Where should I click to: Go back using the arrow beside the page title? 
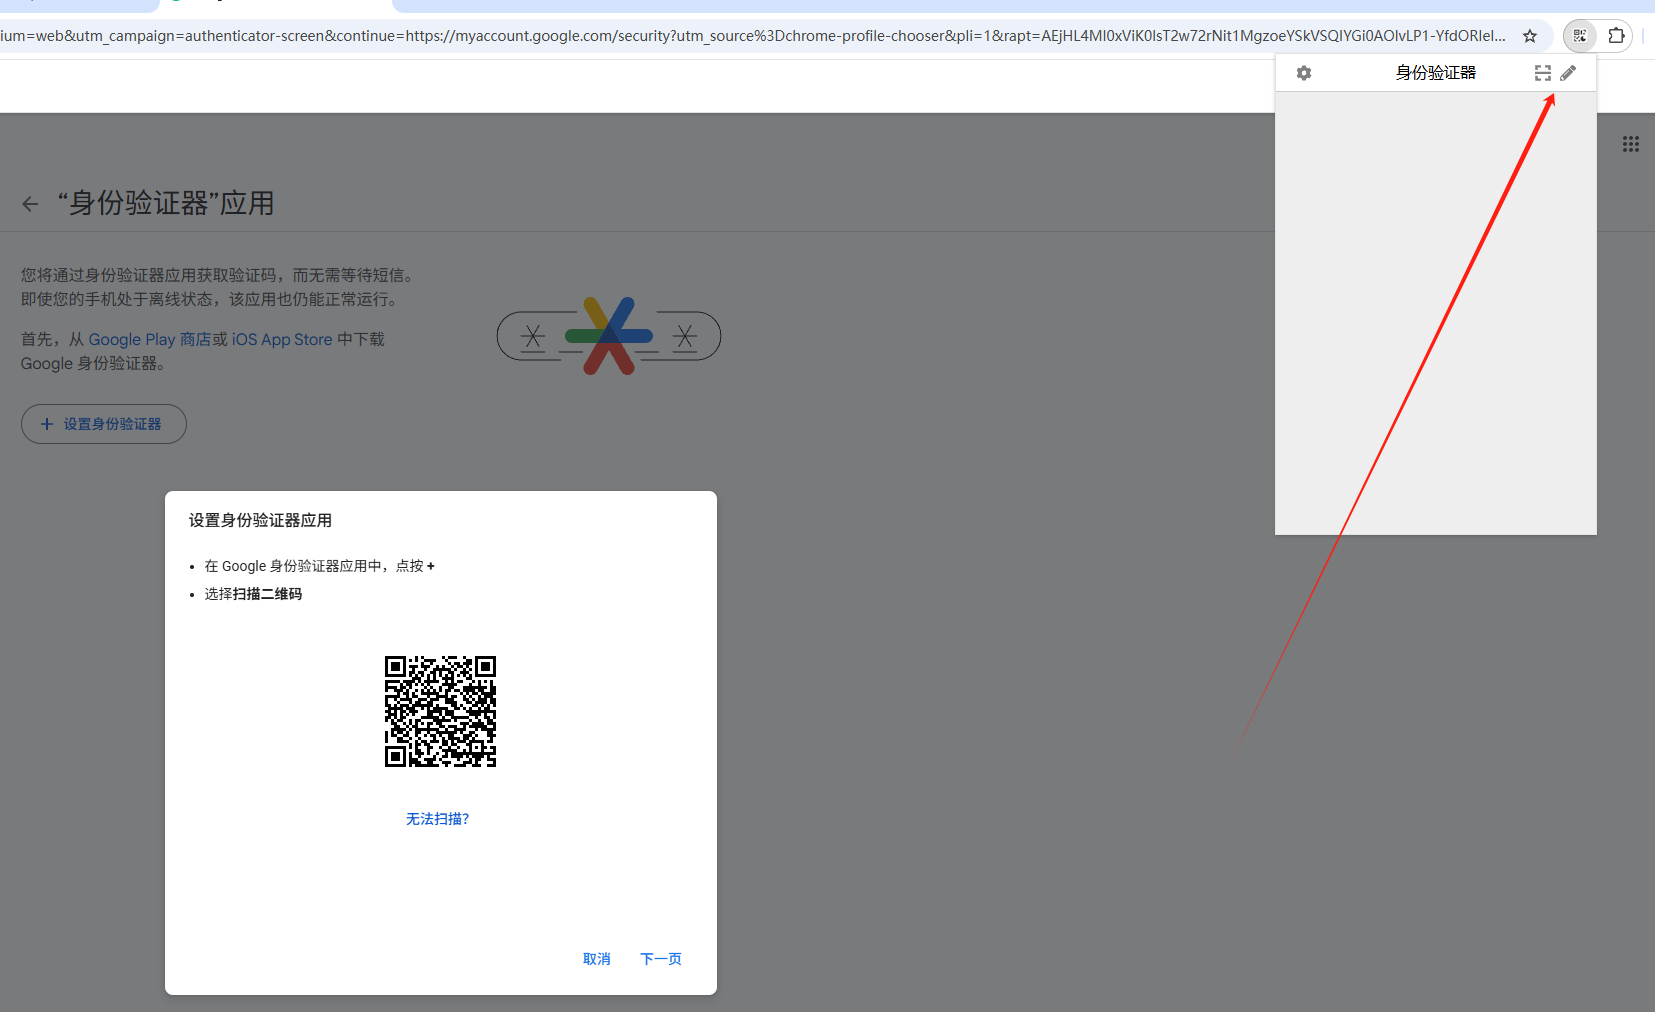(x=30, y=204)
